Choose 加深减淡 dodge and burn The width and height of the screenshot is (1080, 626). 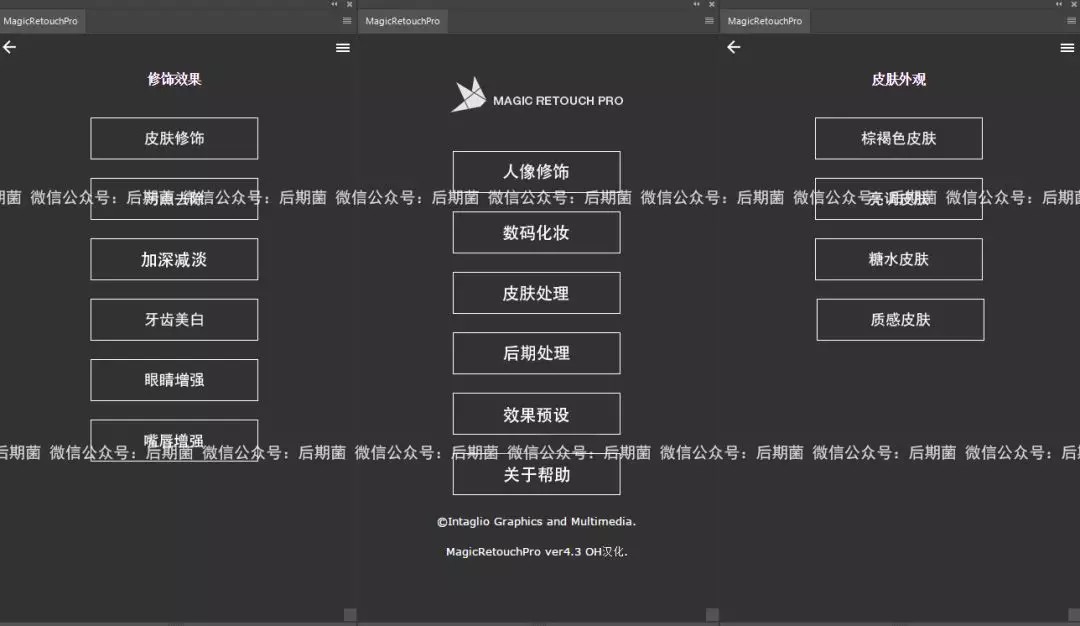[174, 259]
